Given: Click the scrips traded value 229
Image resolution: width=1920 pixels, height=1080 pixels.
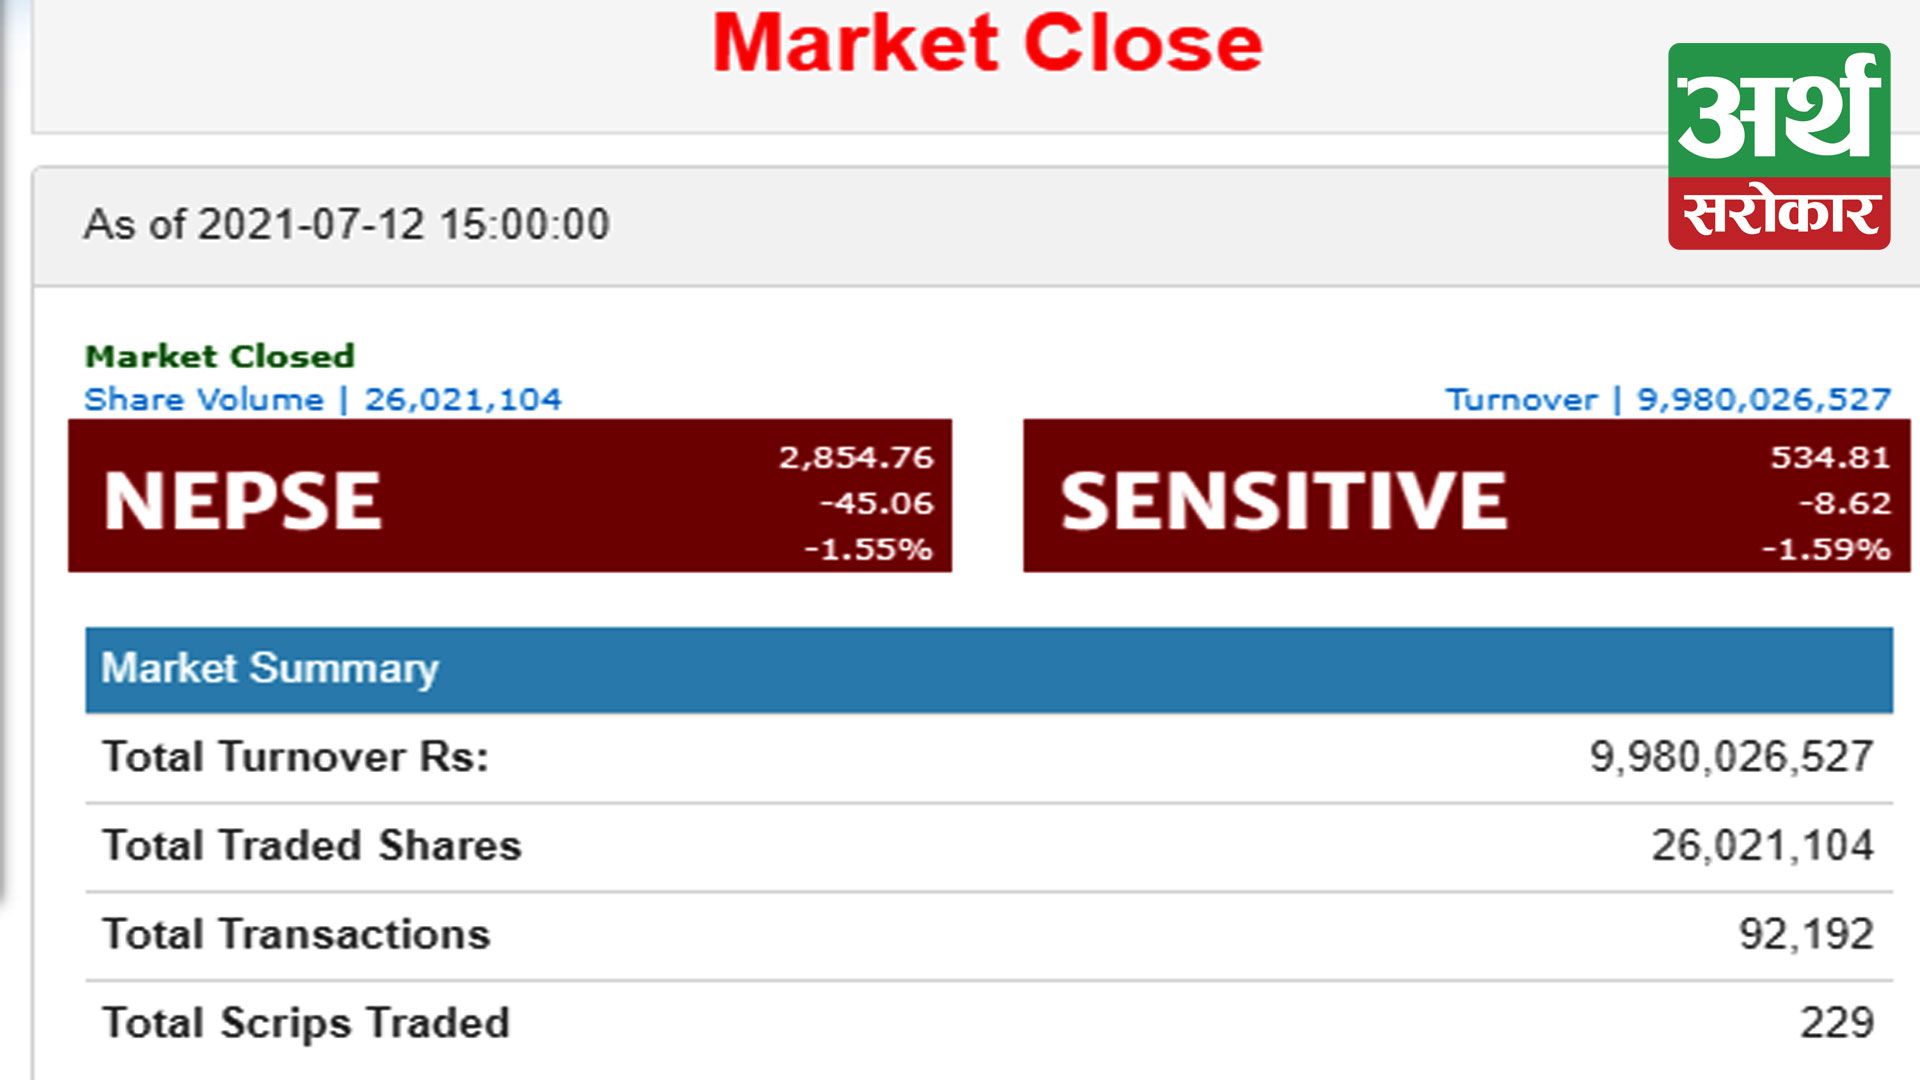Looking at the screenshot, I should pyautogui.click(x=1837, y=1023).
